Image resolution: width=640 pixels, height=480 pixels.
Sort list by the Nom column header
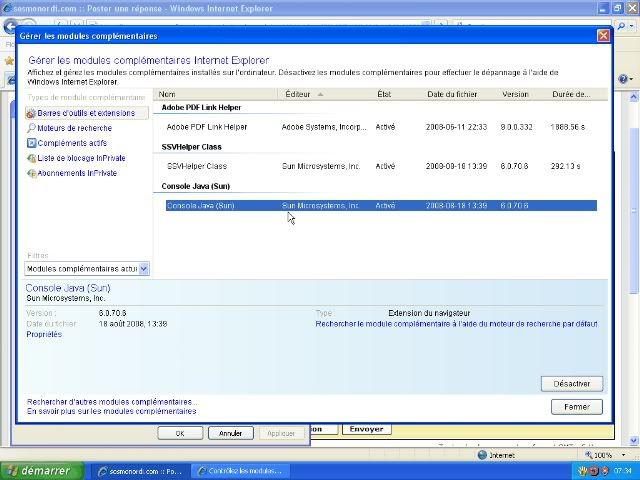tap(215, 94)
